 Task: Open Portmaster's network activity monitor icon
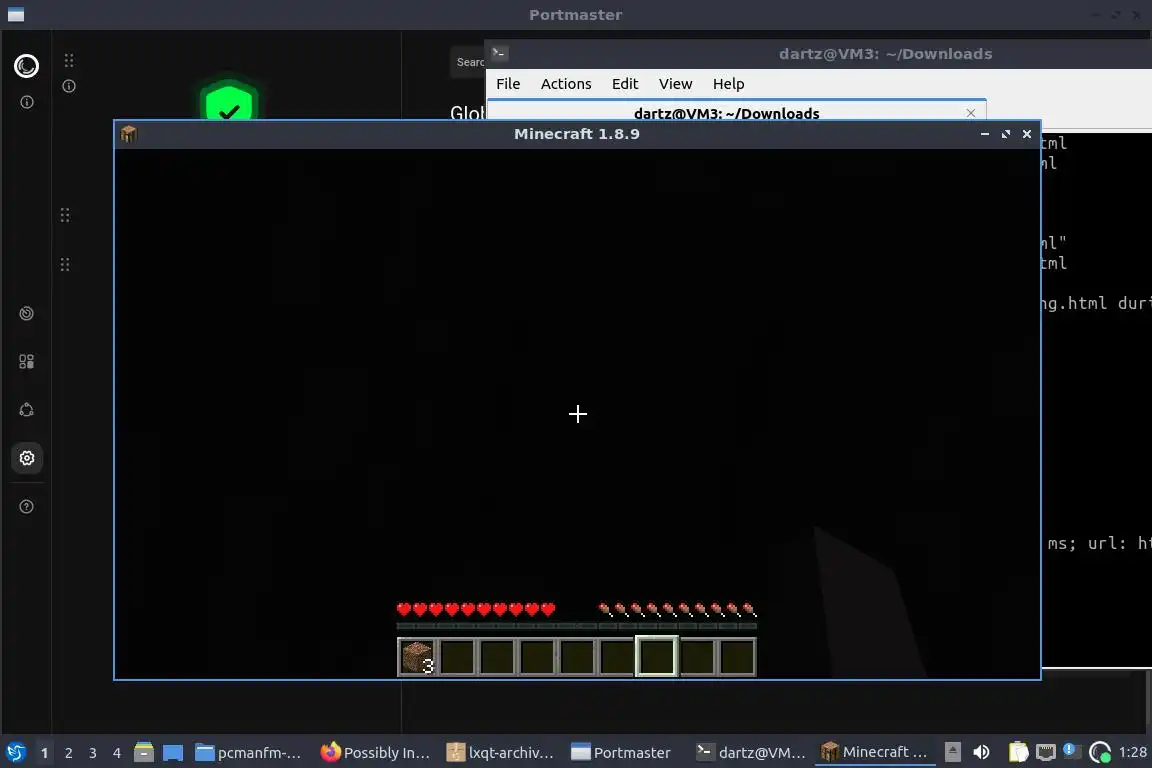tap(26, 313)
